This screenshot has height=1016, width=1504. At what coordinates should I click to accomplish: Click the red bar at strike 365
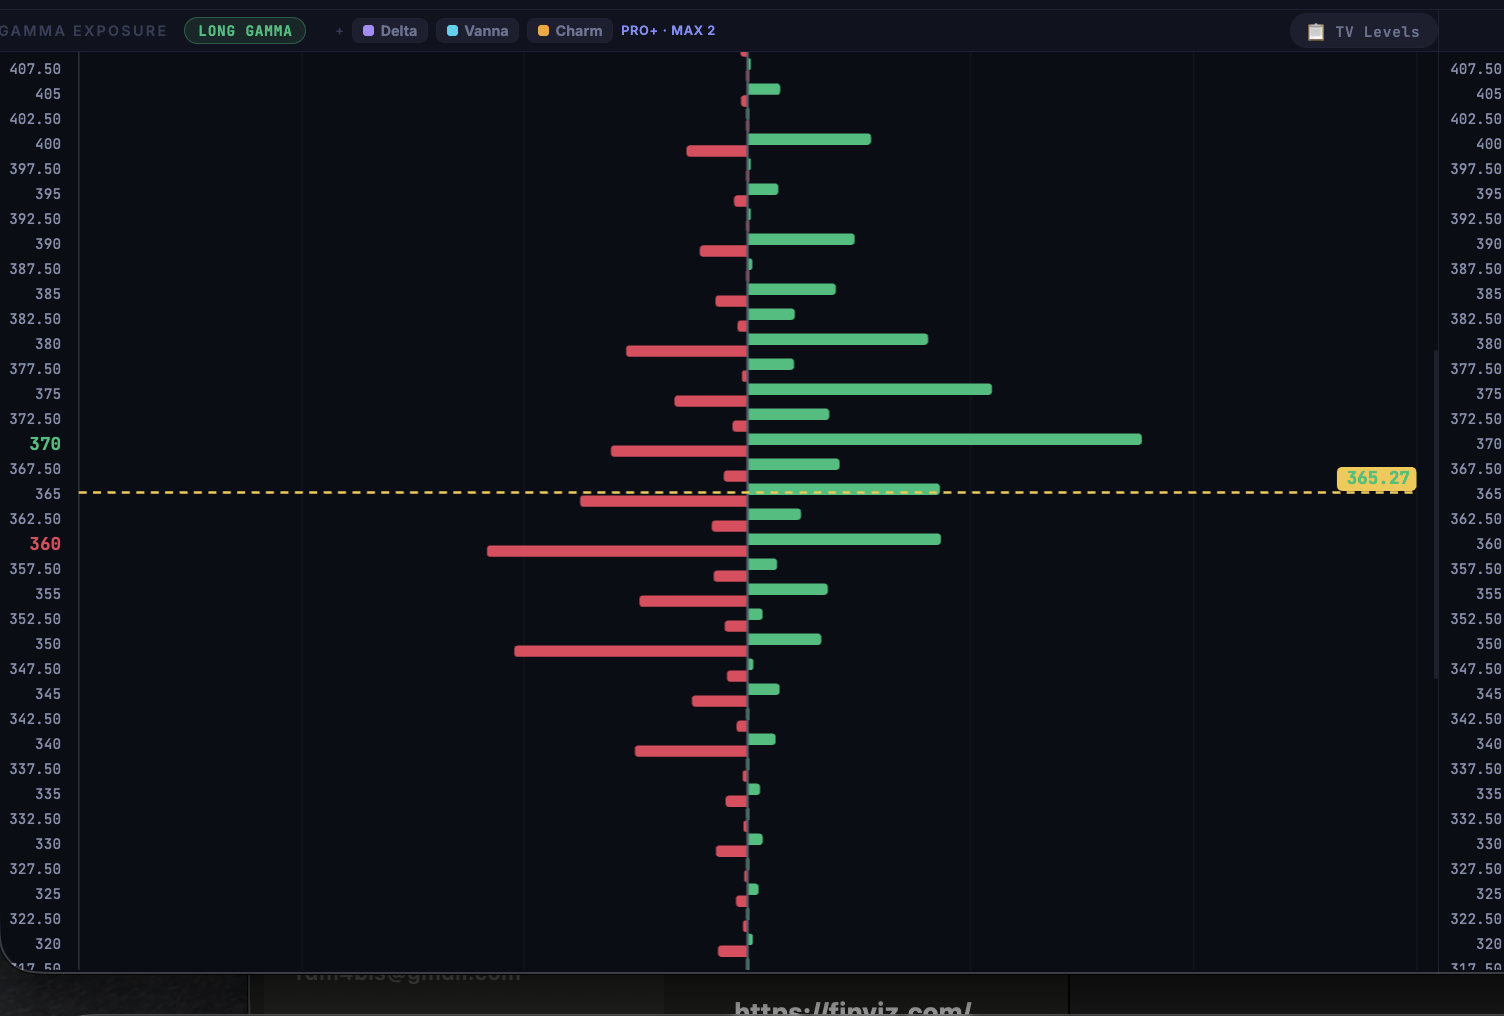664,501
